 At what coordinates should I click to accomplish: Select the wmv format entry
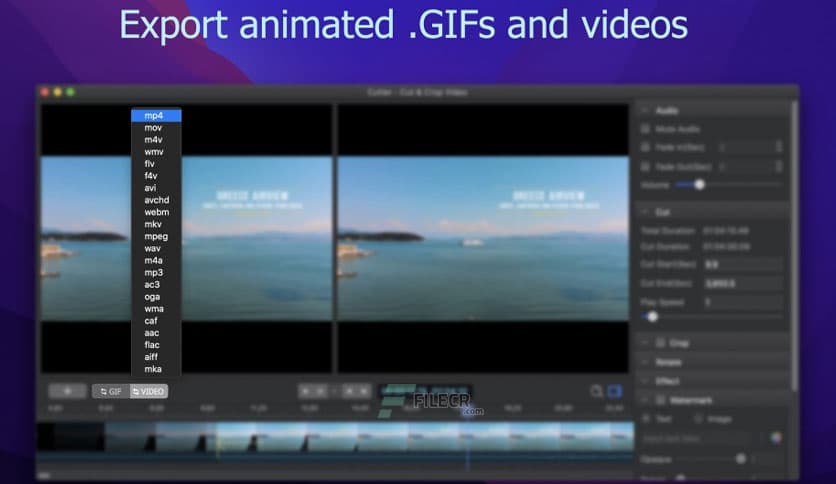point(156,152)
